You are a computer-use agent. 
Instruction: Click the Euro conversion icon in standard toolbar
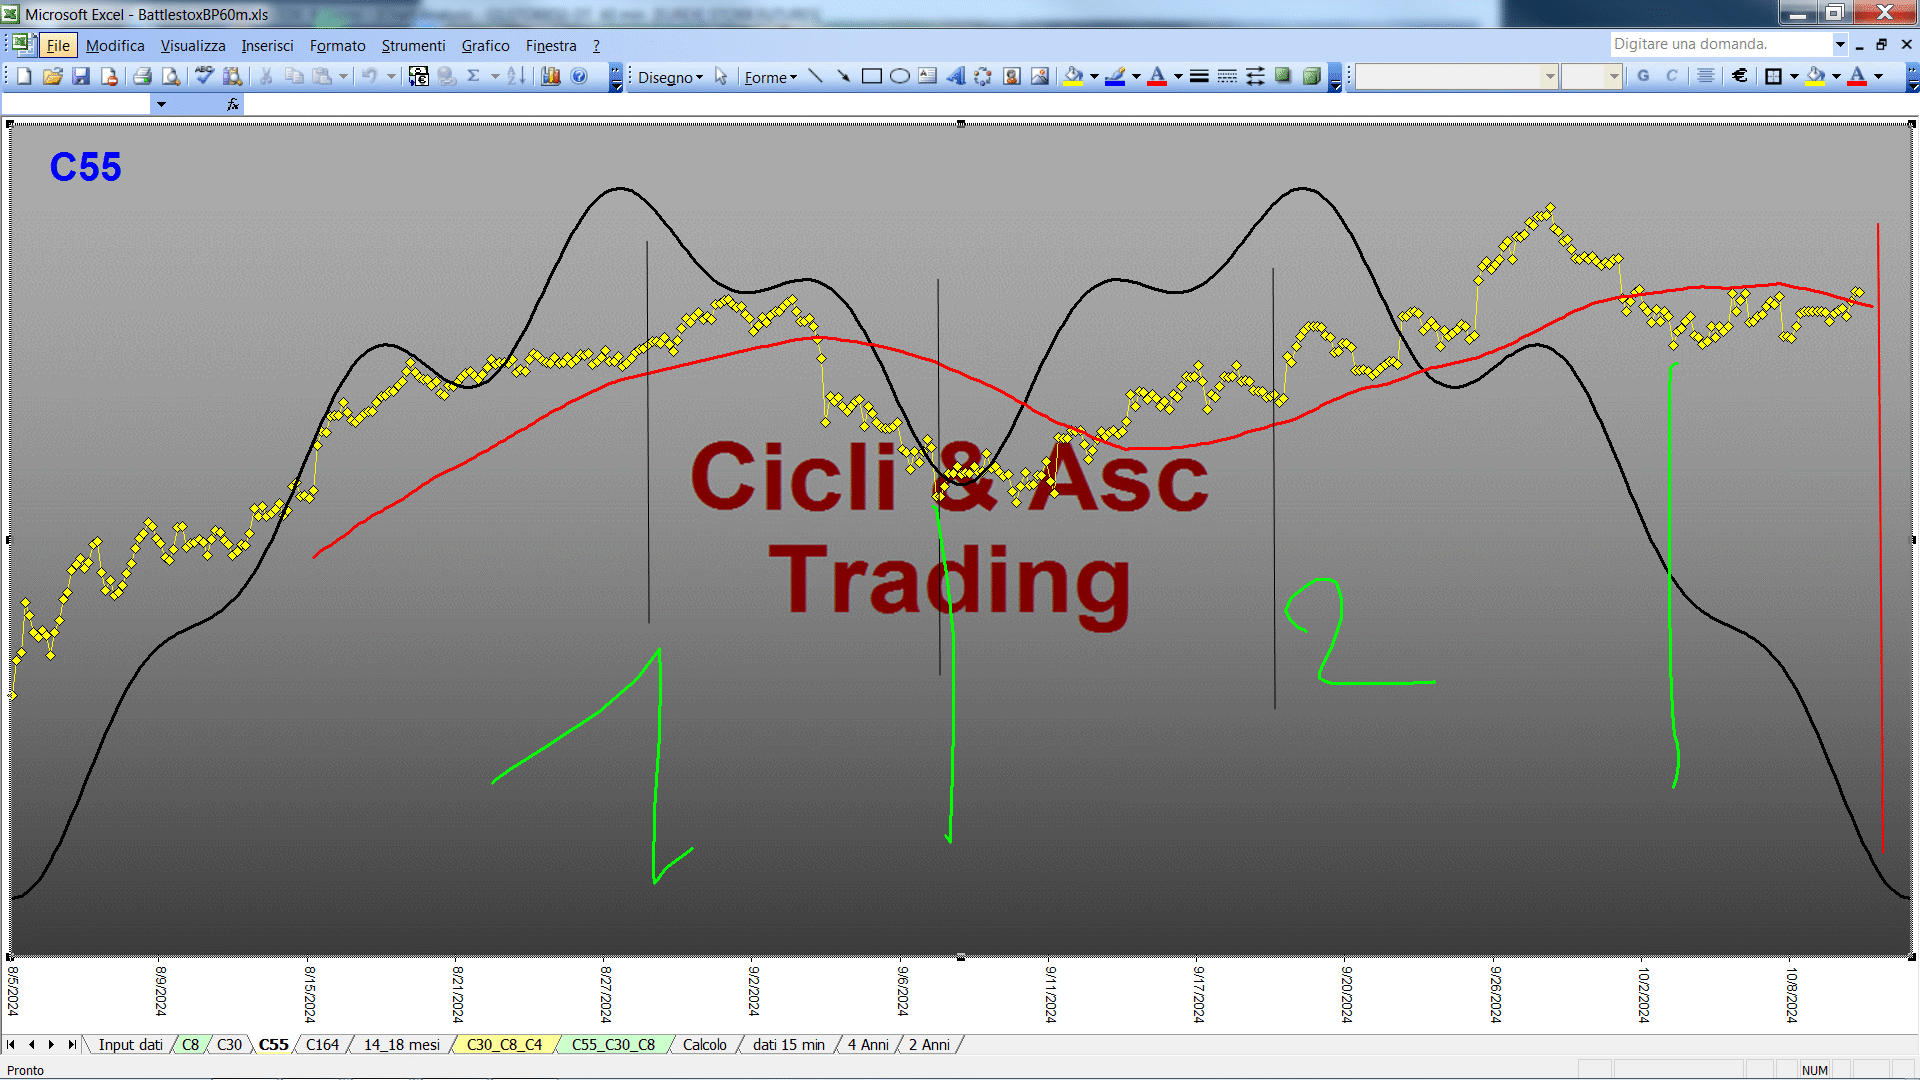(x=419, y=76)
